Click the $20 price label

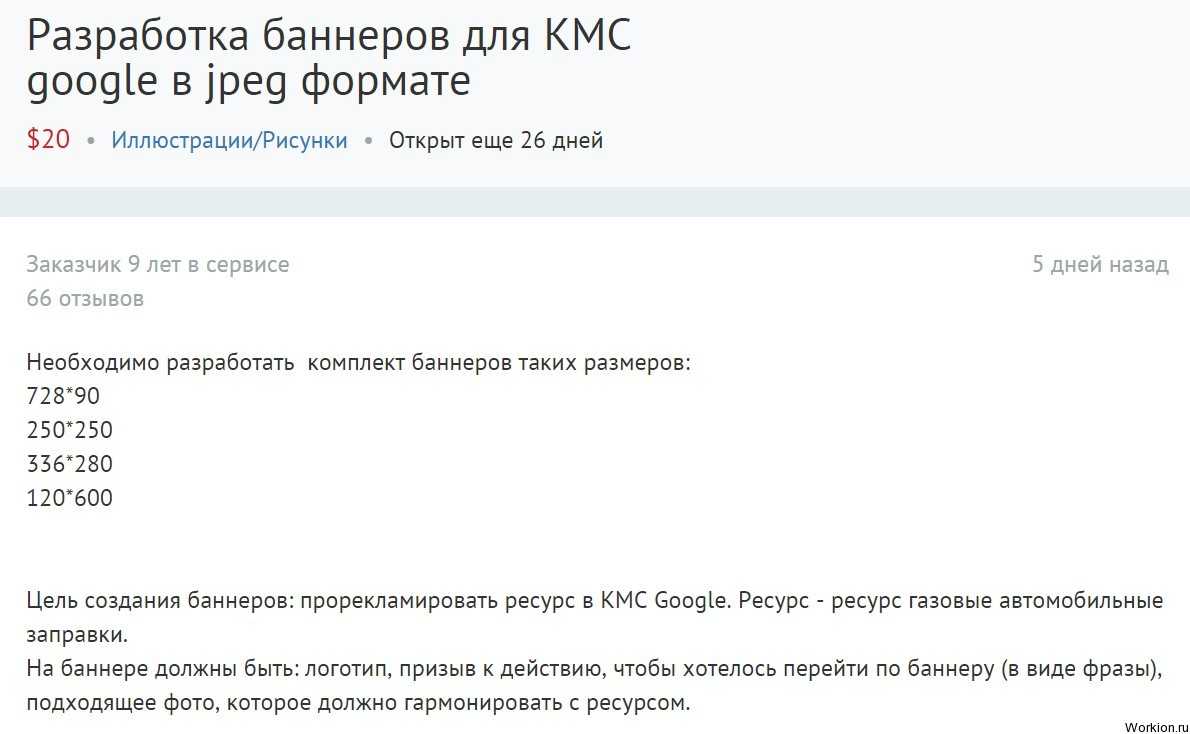(x=48, y=140)
